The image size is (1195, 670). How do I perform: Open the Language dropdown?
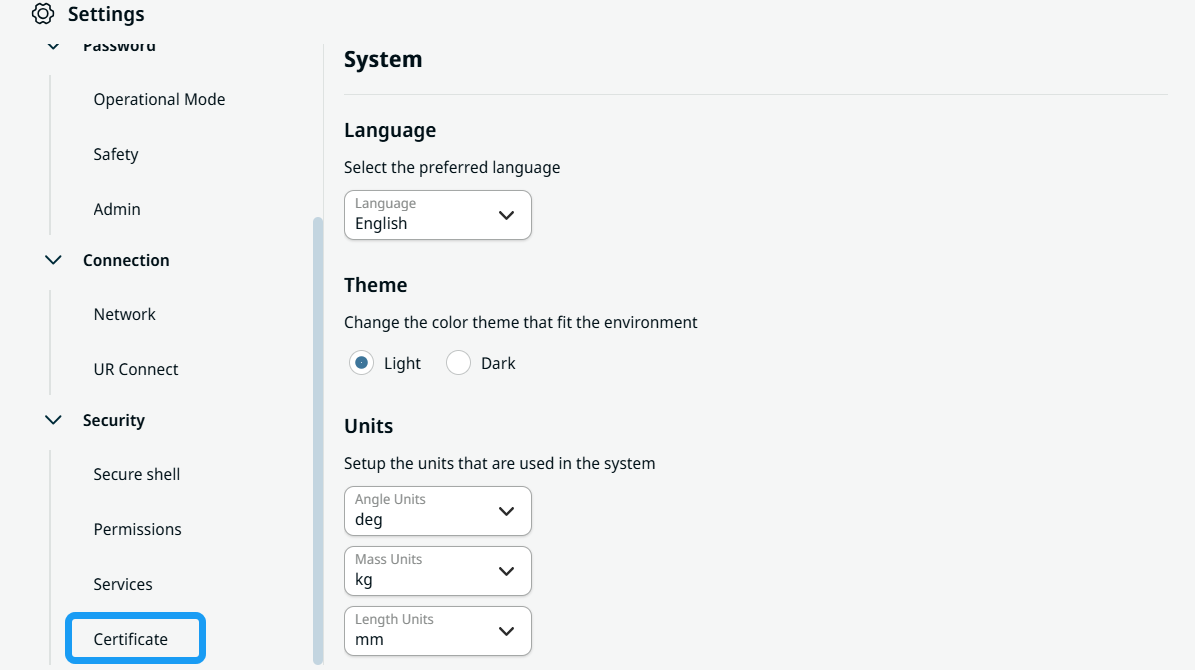tap(437, 215)
